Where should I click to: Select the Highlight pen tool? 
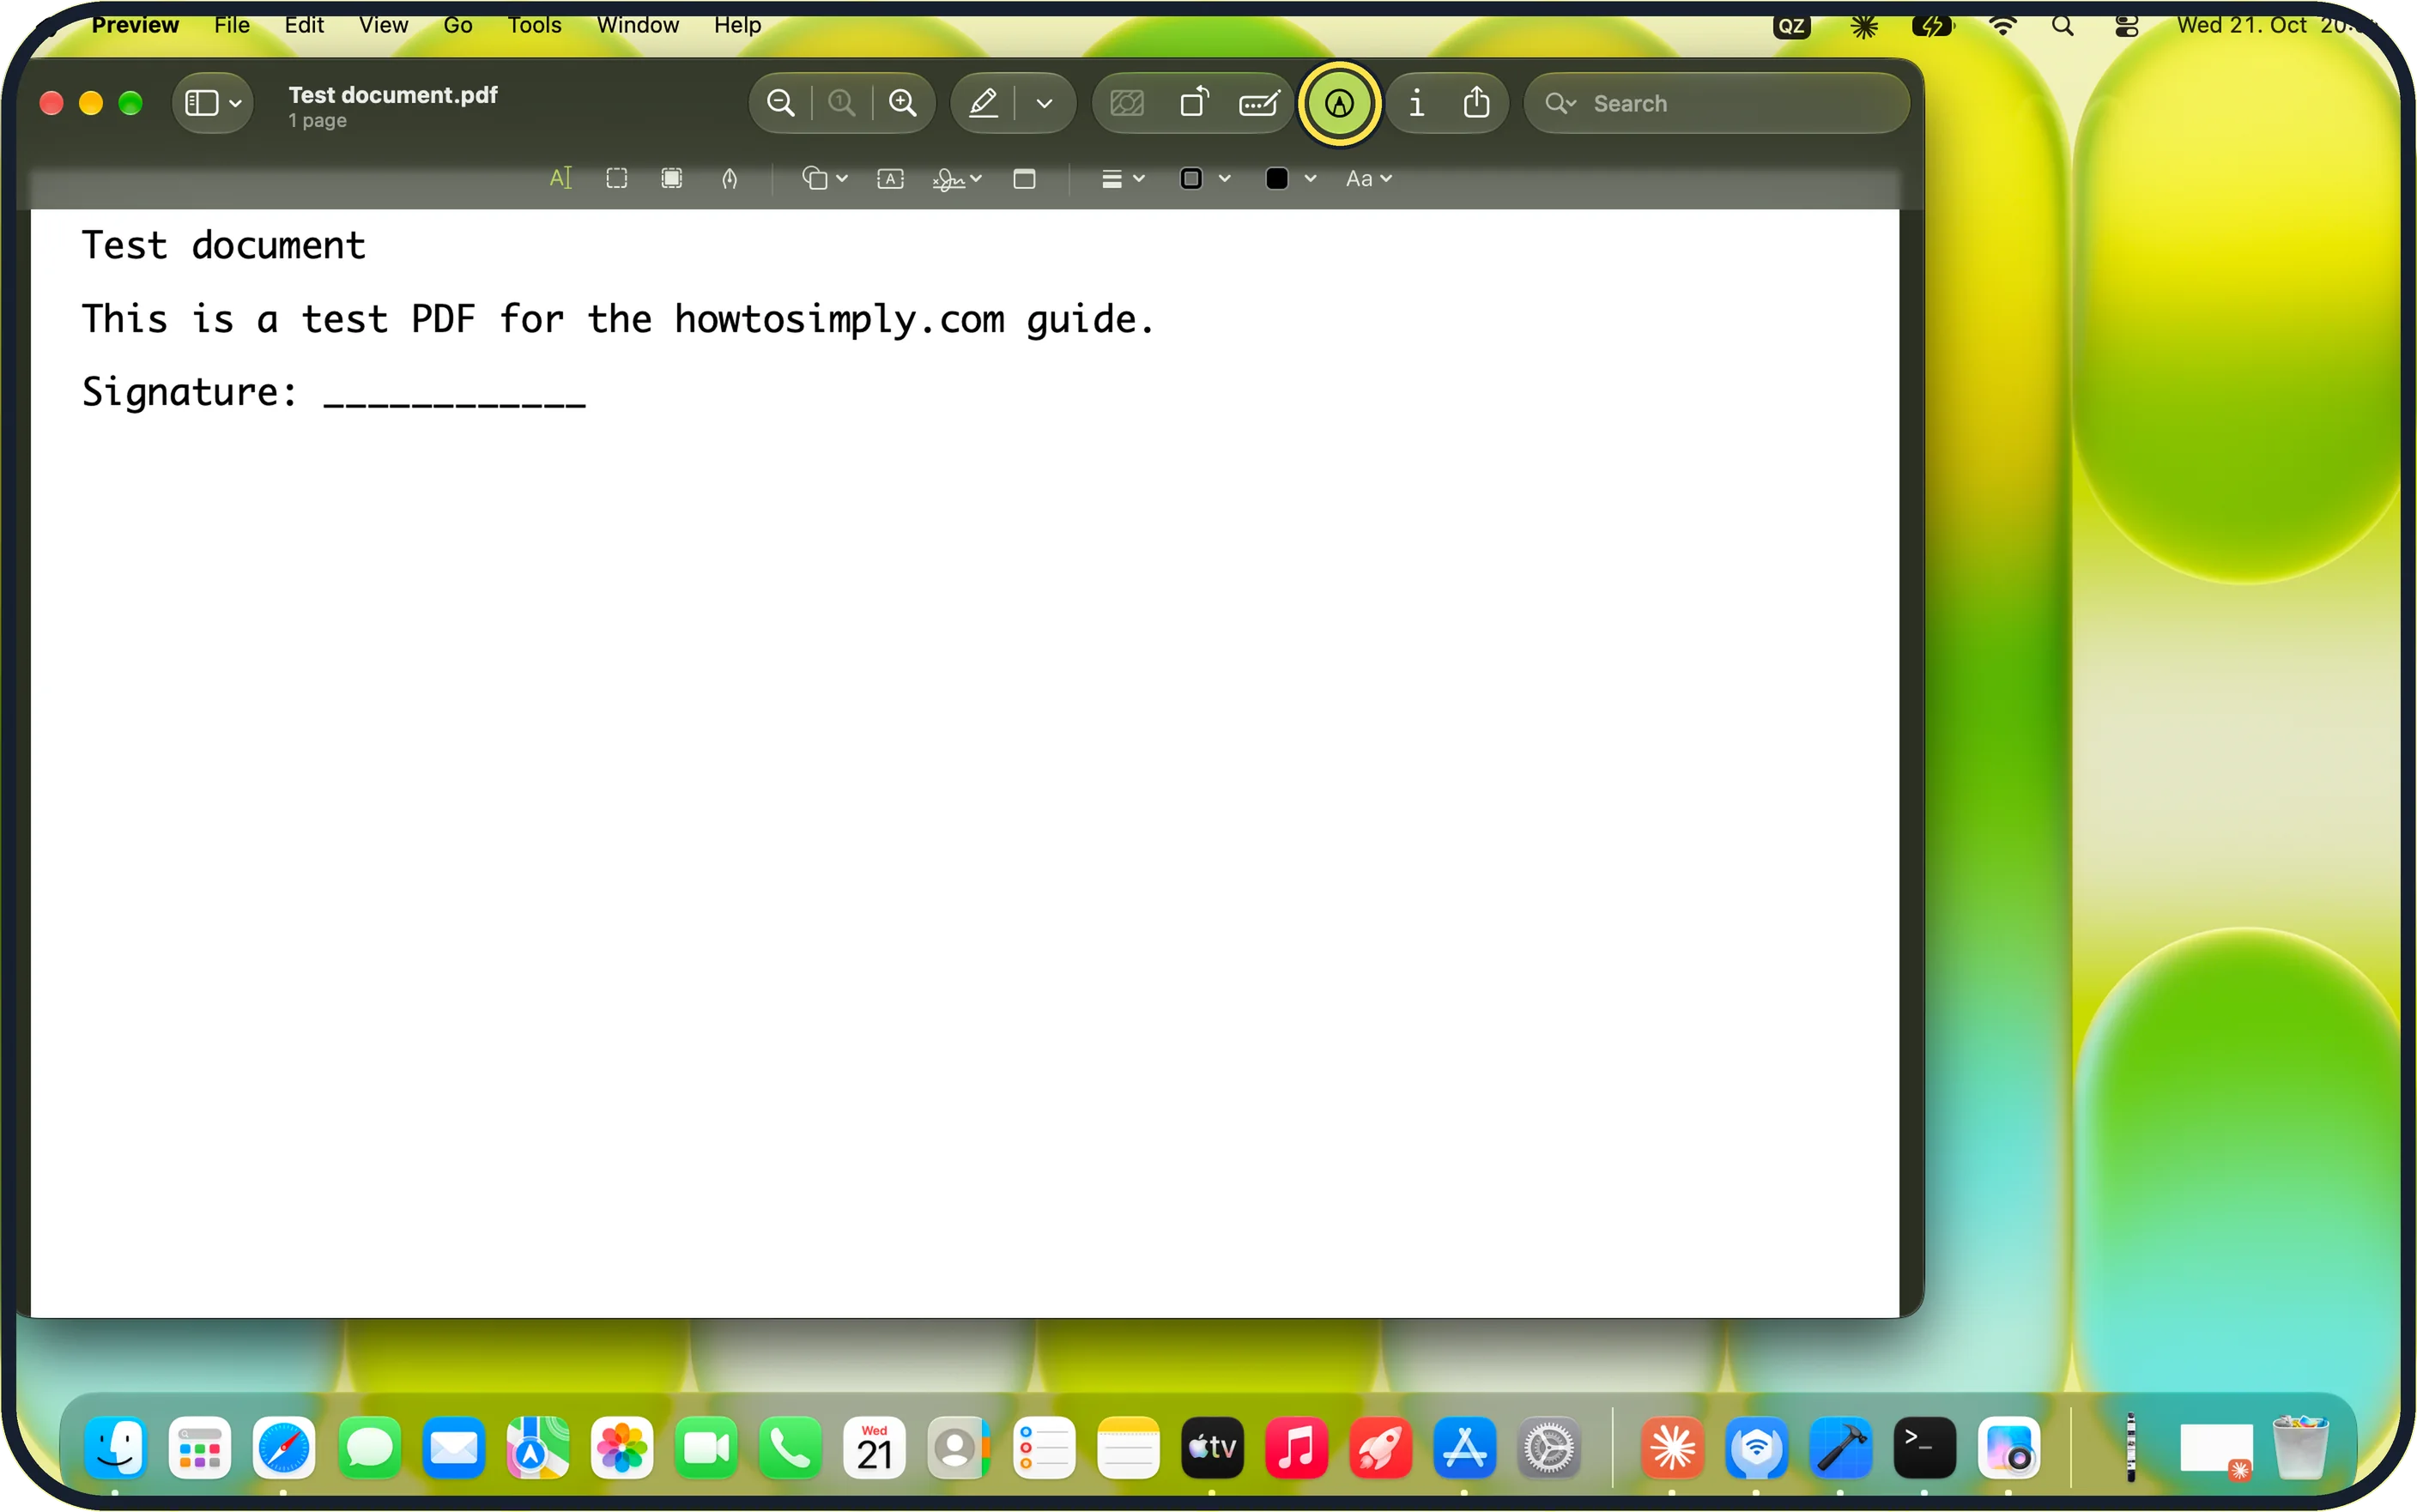click(x=984, y=103)
